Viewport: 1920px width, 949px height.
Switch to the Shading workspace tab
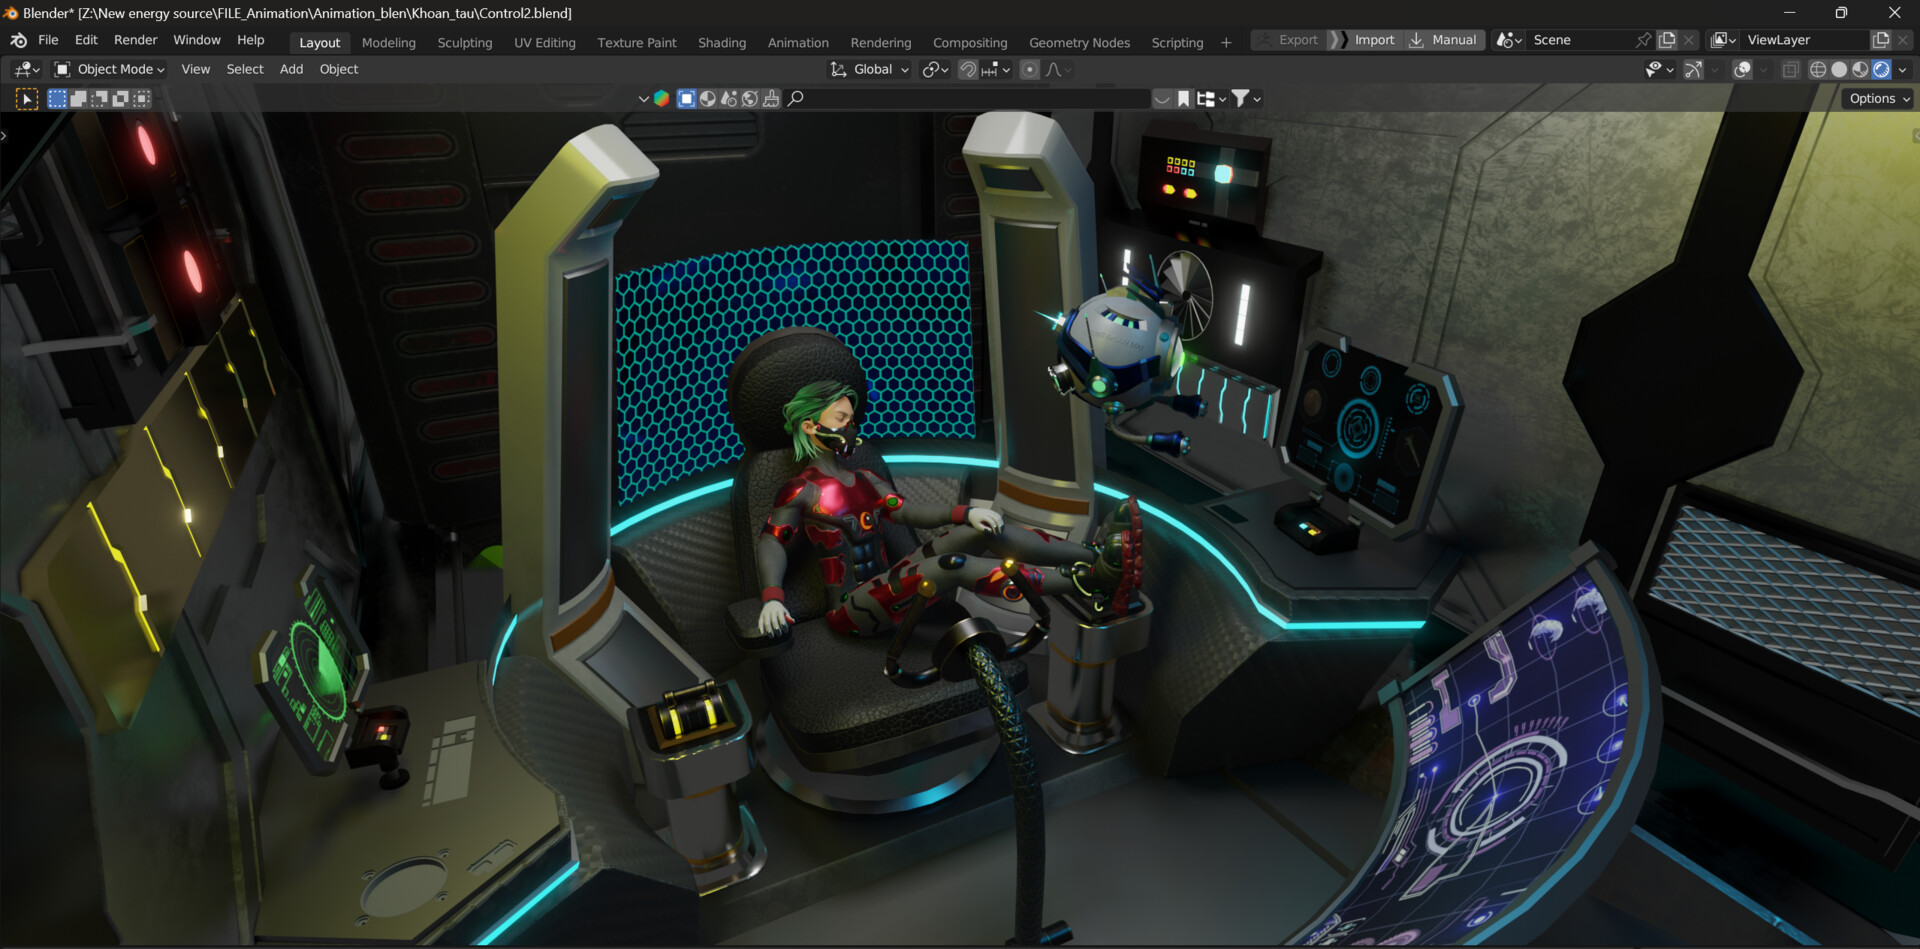(722, 42)
